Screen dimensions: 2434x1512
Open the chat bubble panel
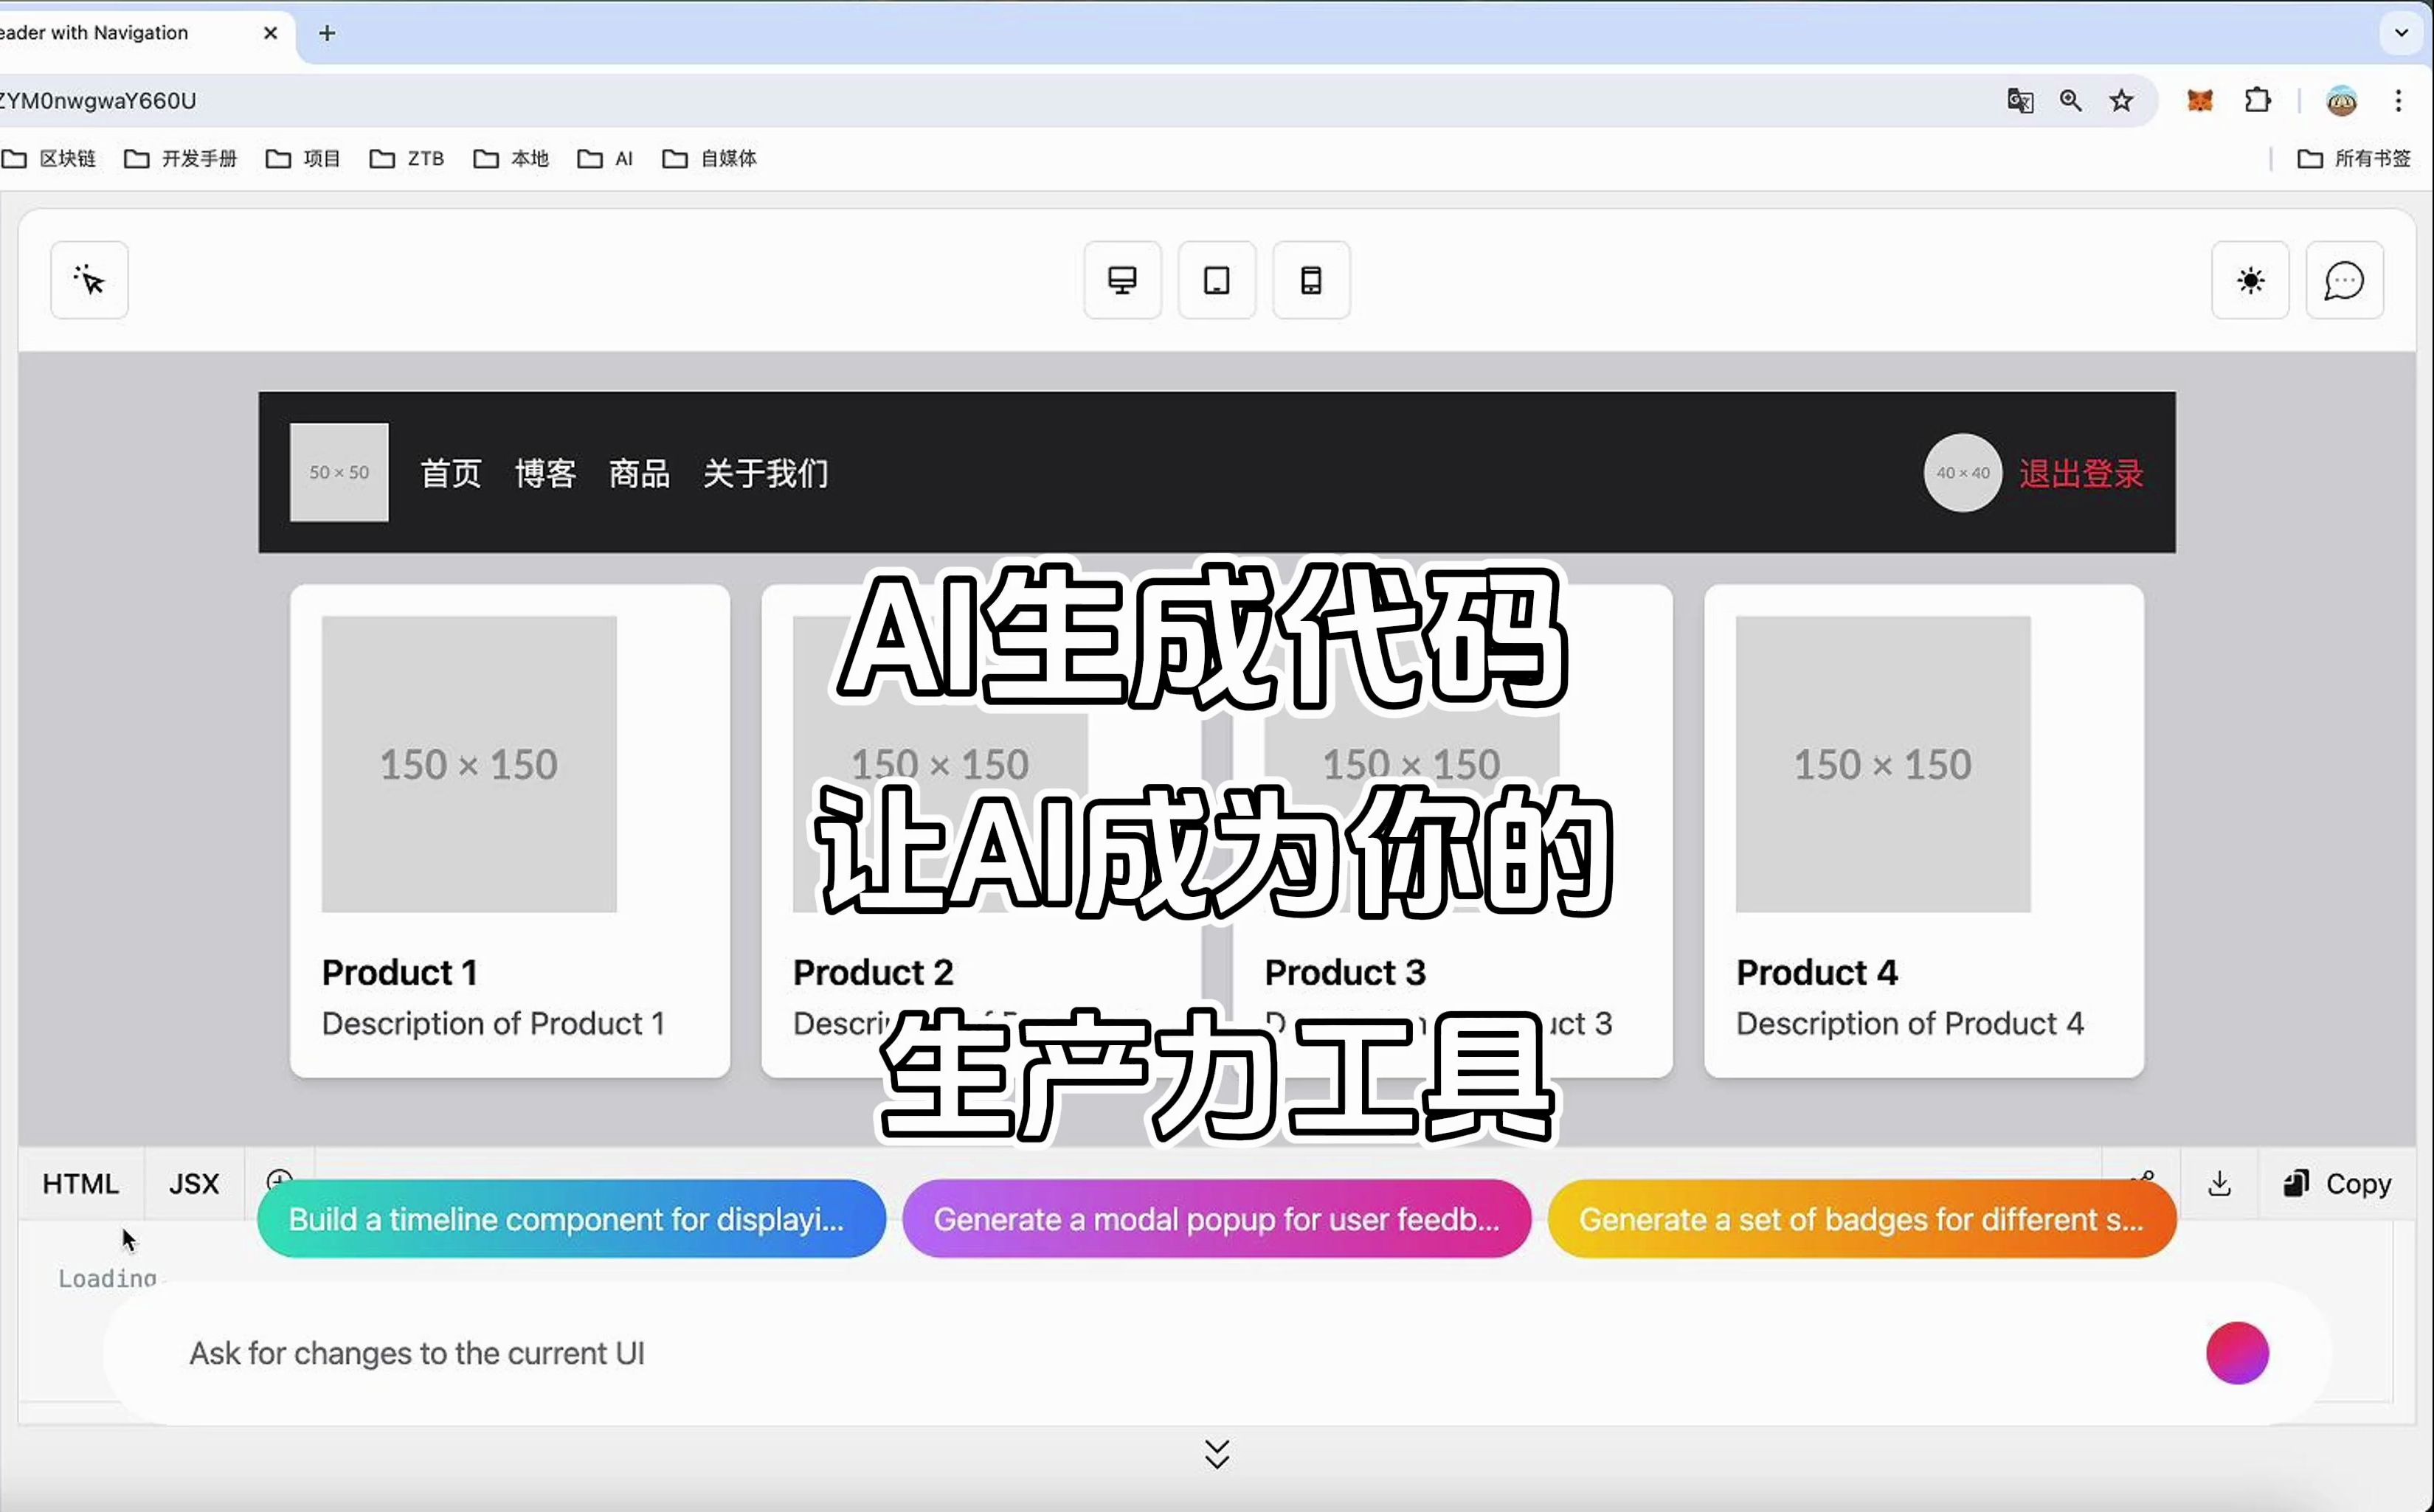[x=2344, y=280]
